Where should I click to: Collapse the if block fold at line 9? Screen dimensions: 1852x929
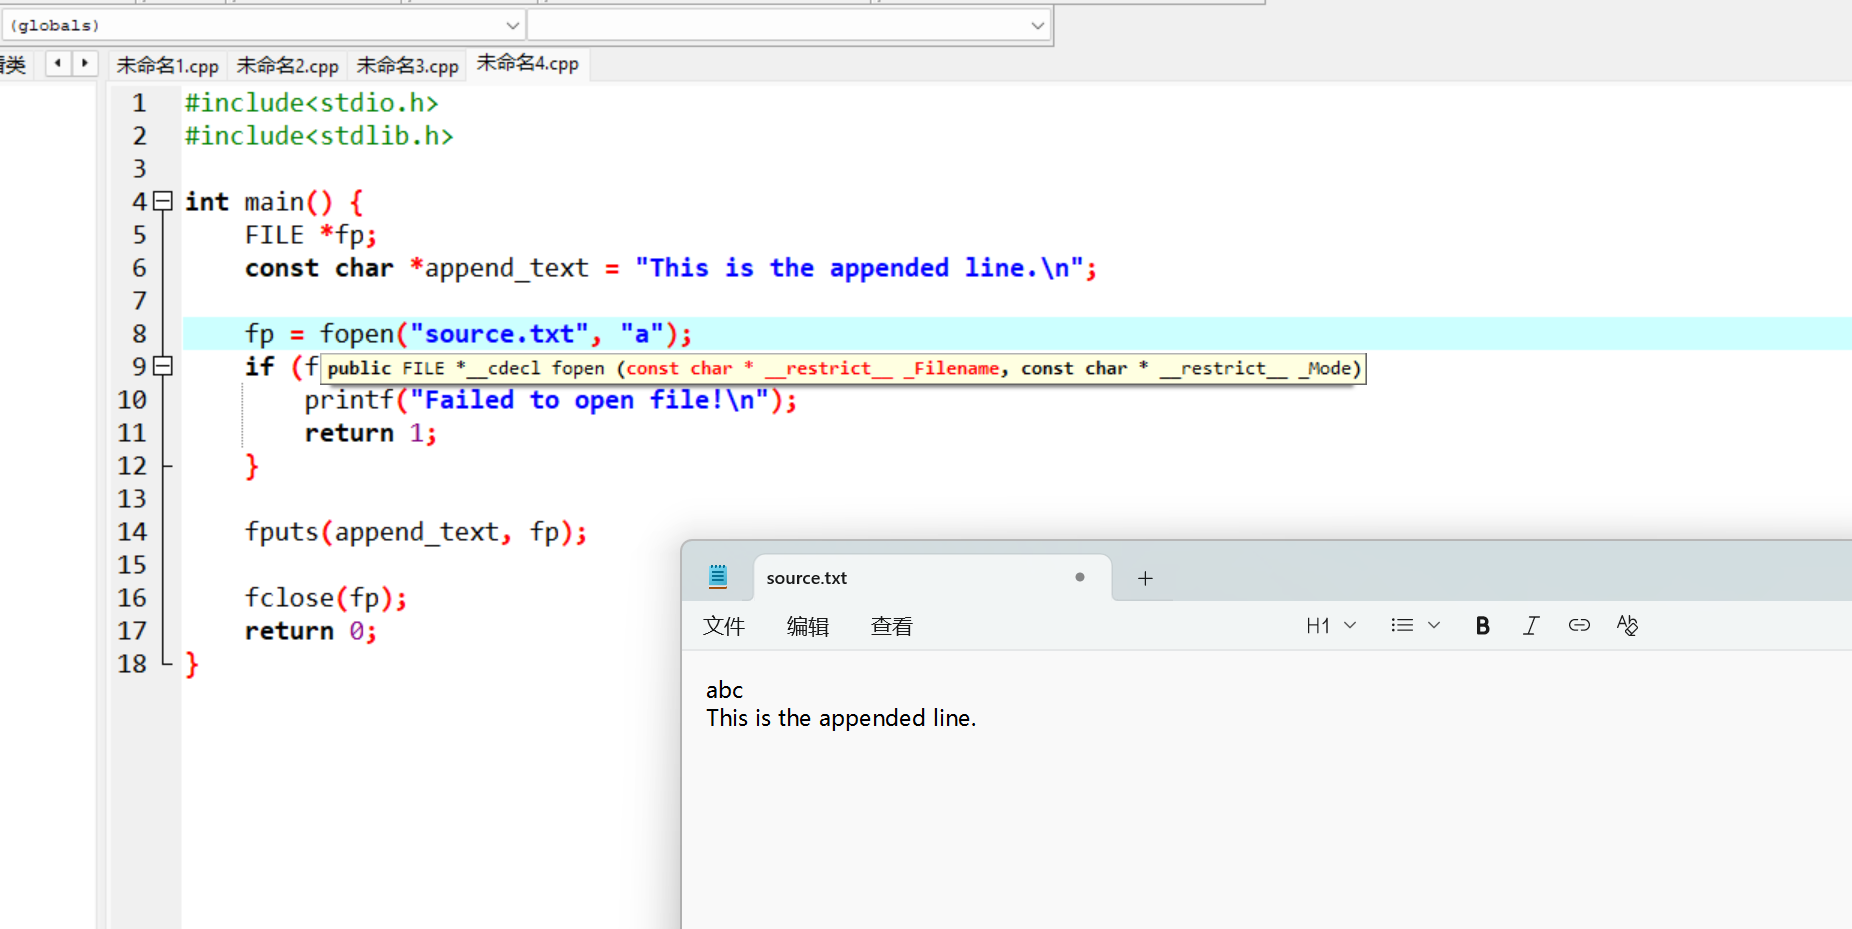coord(163,366)
